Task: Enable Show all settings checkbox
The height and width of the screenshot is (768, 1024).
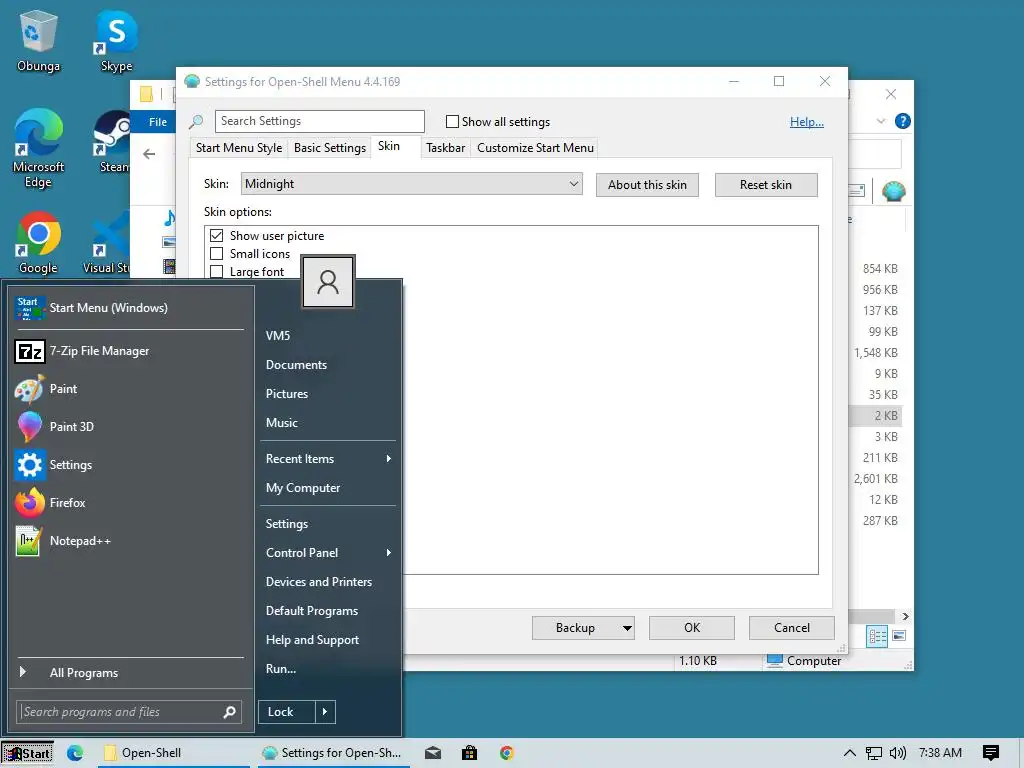Action: click(452, 121)
